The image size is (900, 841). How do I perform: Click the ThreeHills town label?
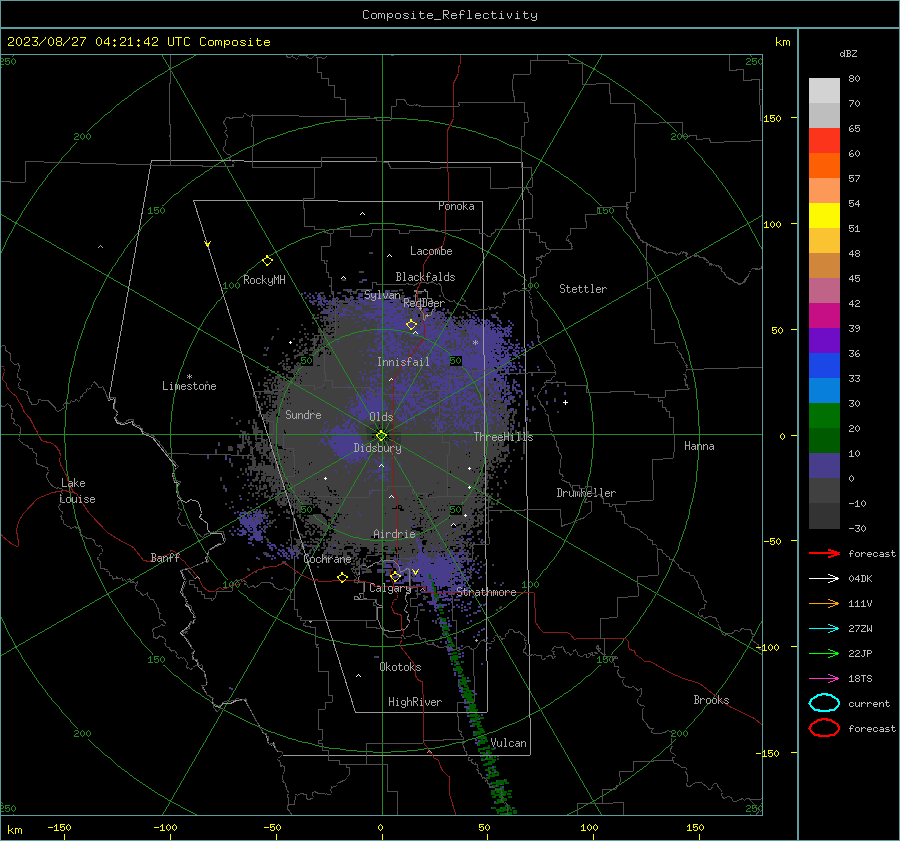[x=503, y=437]
